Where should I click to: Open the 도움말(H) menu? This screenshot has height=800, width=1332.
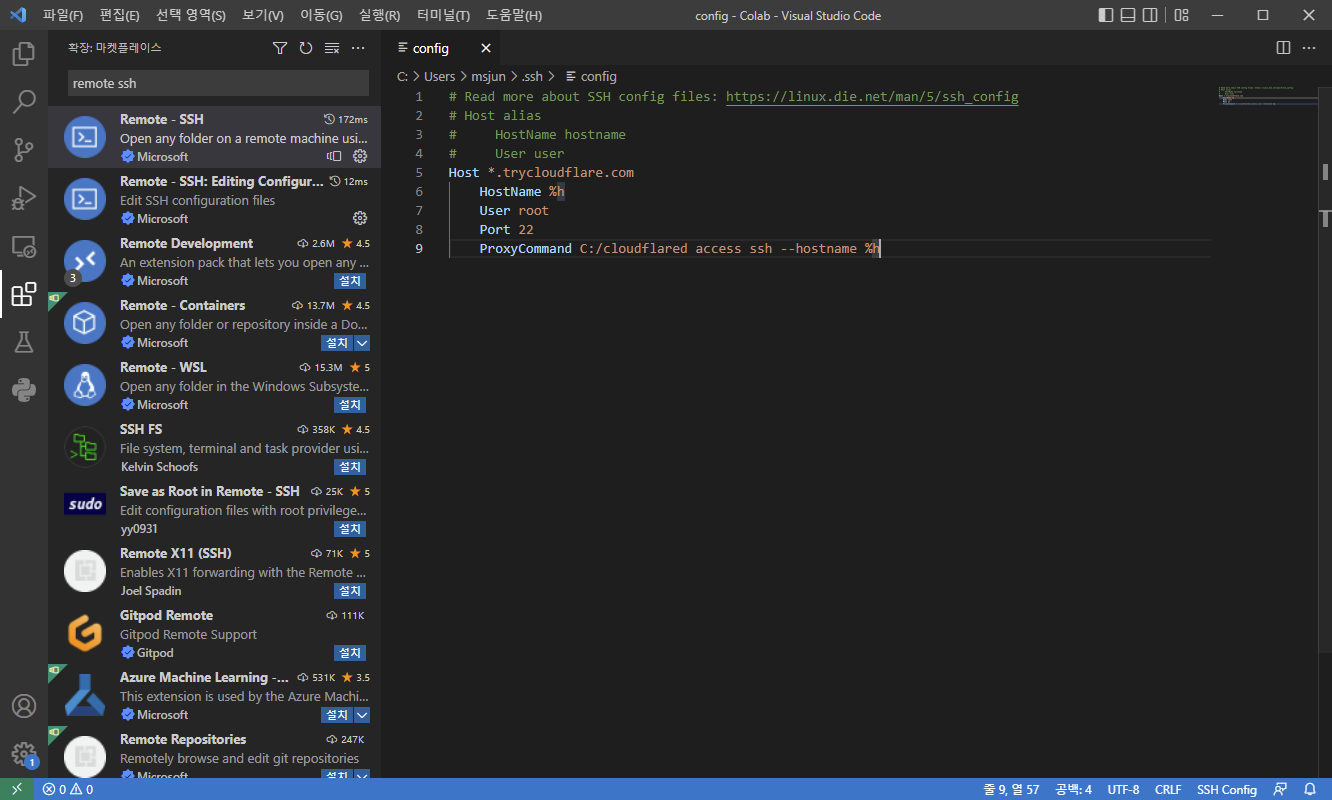coord(514,15)
